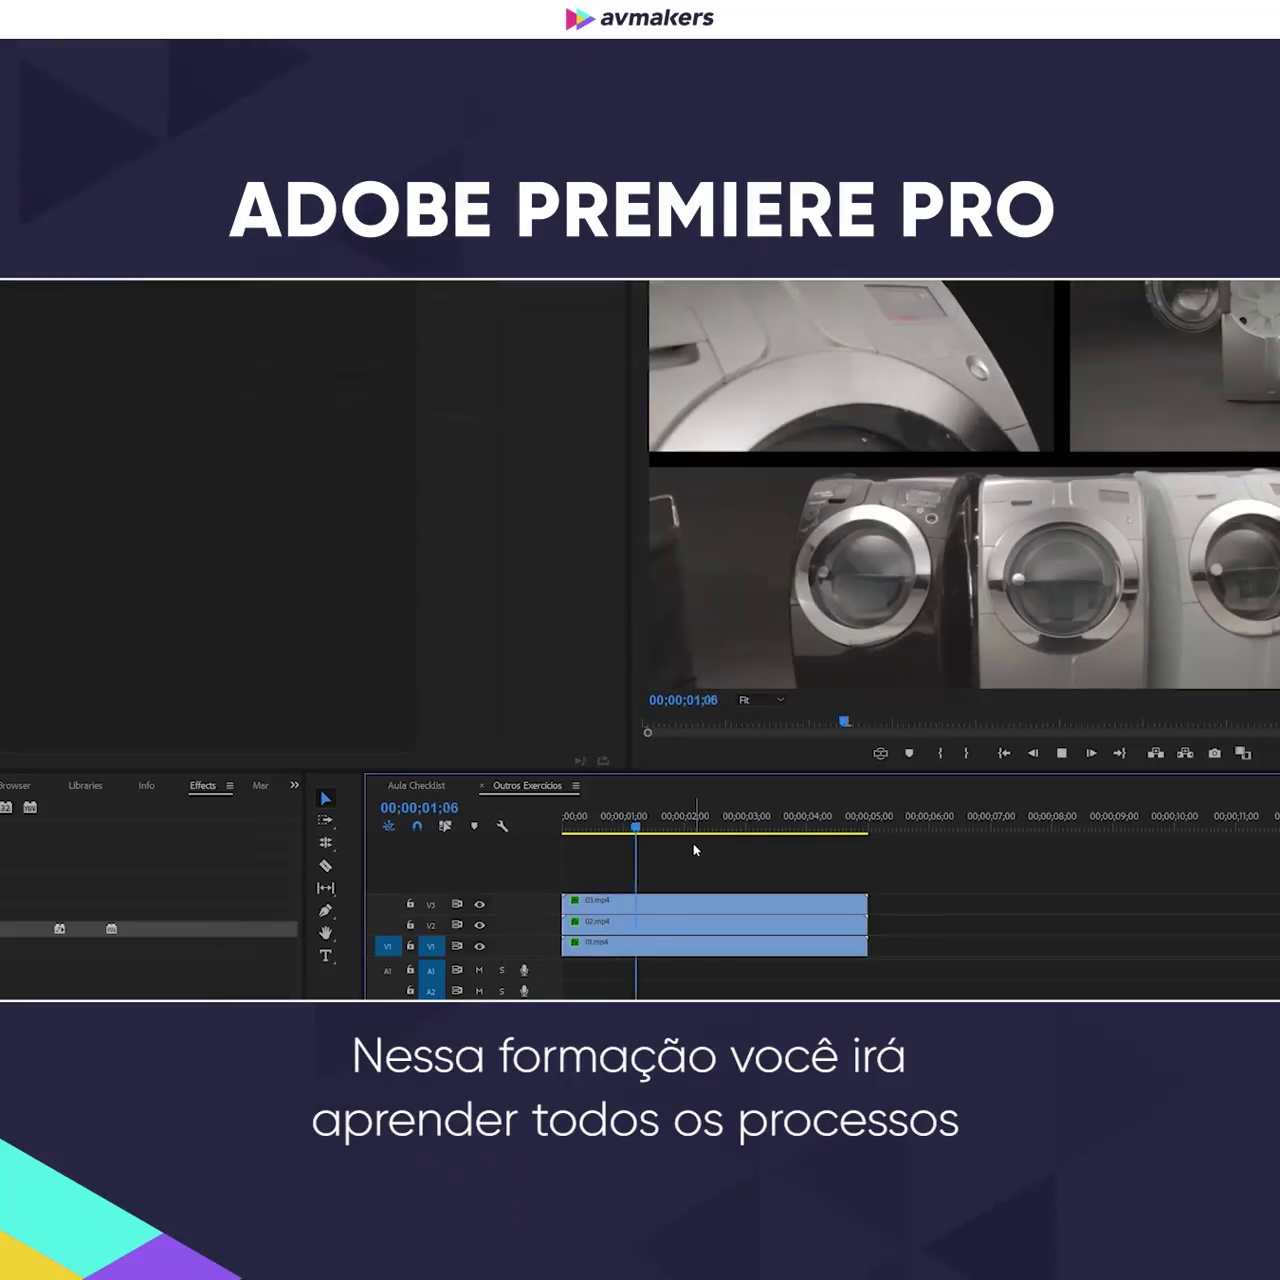Select the Hand tool
The width and height of the screenshot is (1280, 1280).
coord(325,933)
